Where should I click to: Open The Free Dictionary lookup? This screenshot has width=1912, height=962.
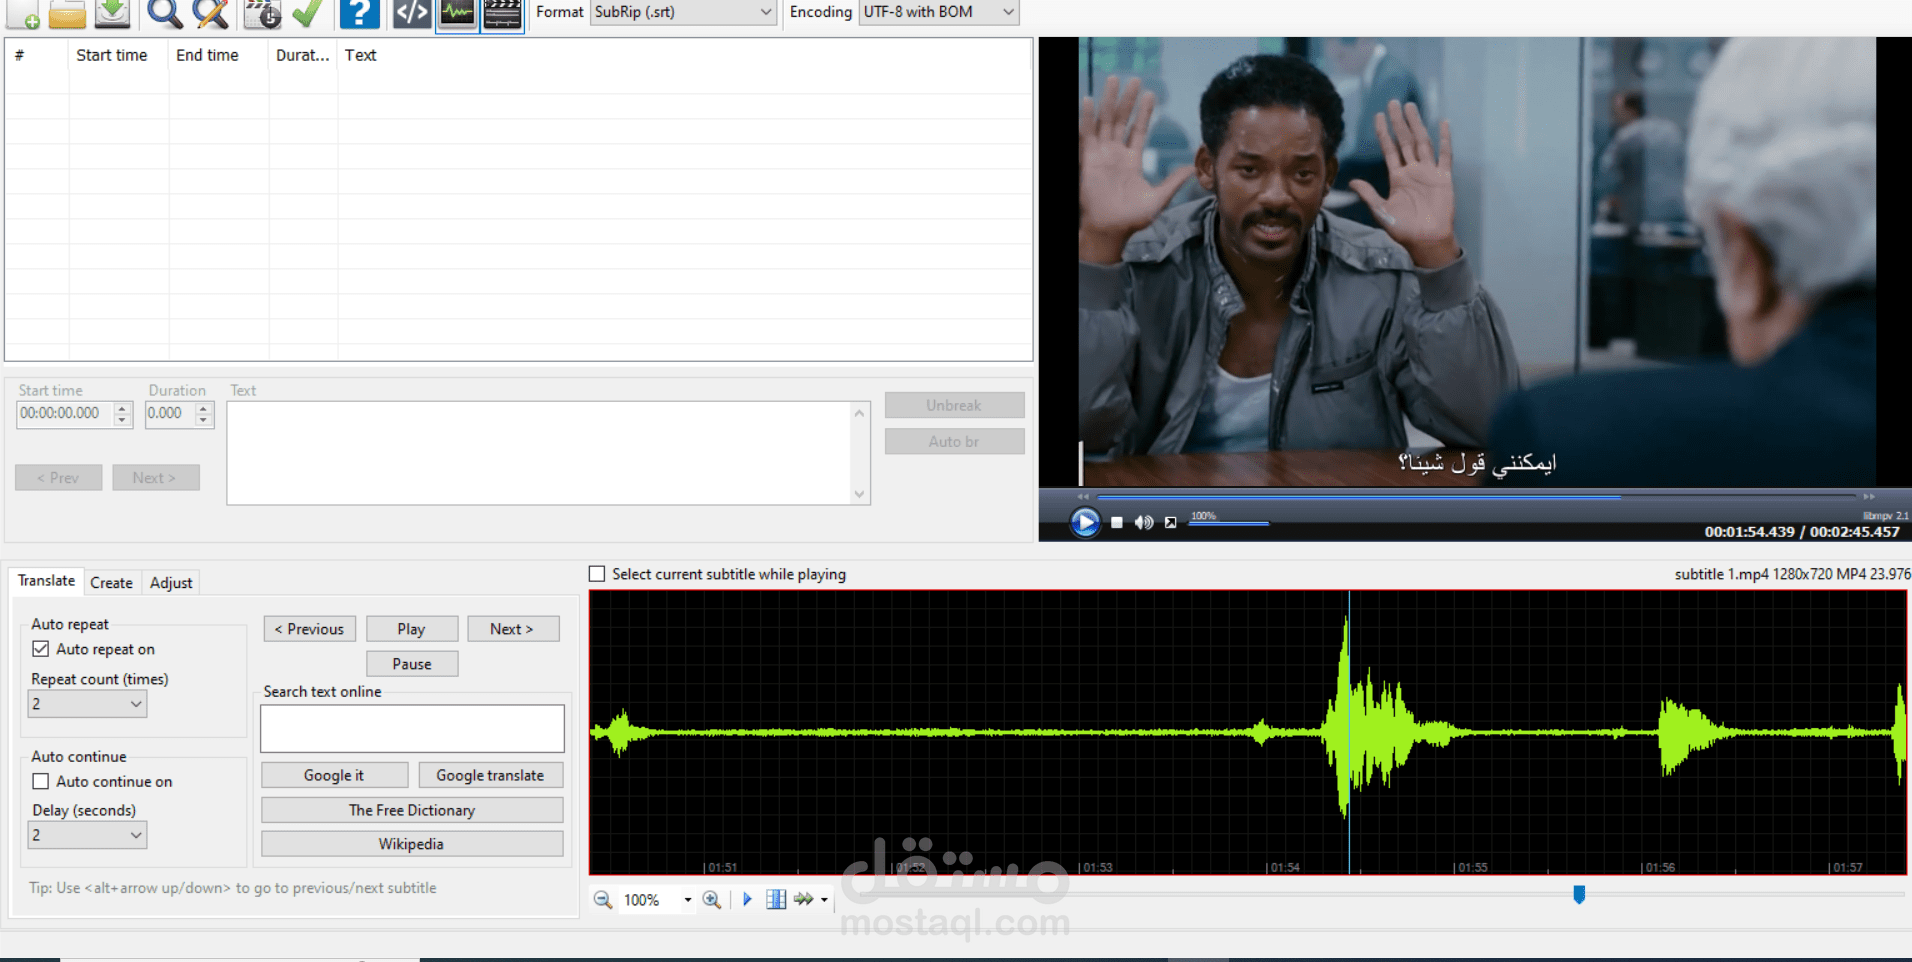tap(412, 810)
